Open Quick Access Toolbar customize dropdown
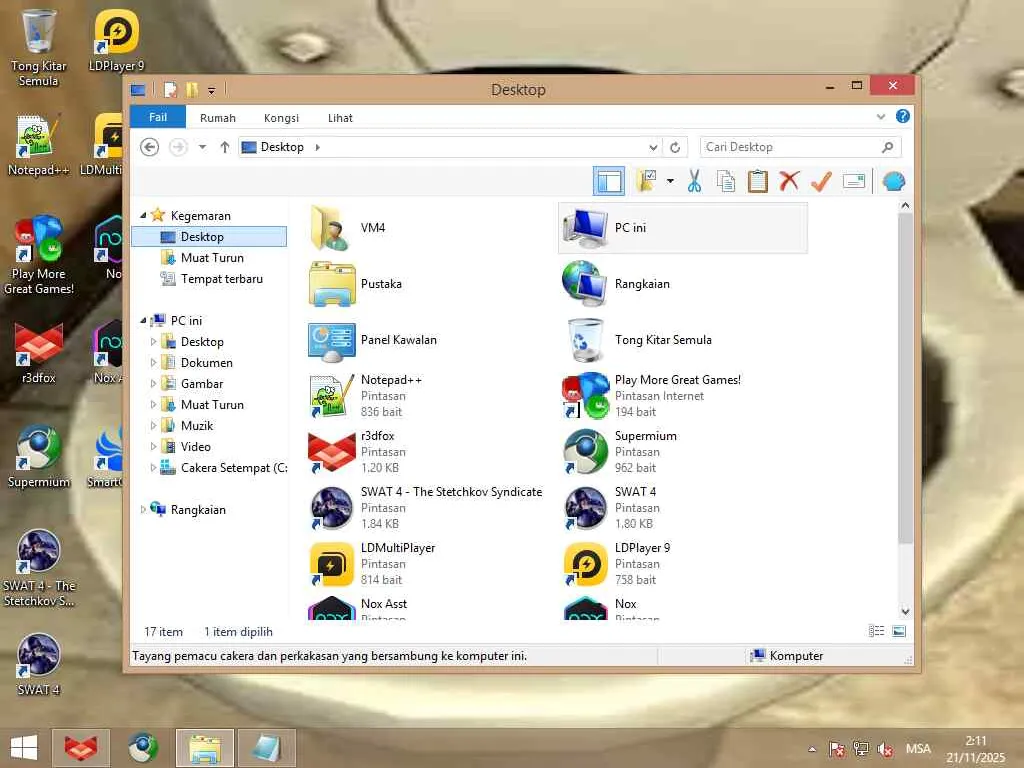 211,90
